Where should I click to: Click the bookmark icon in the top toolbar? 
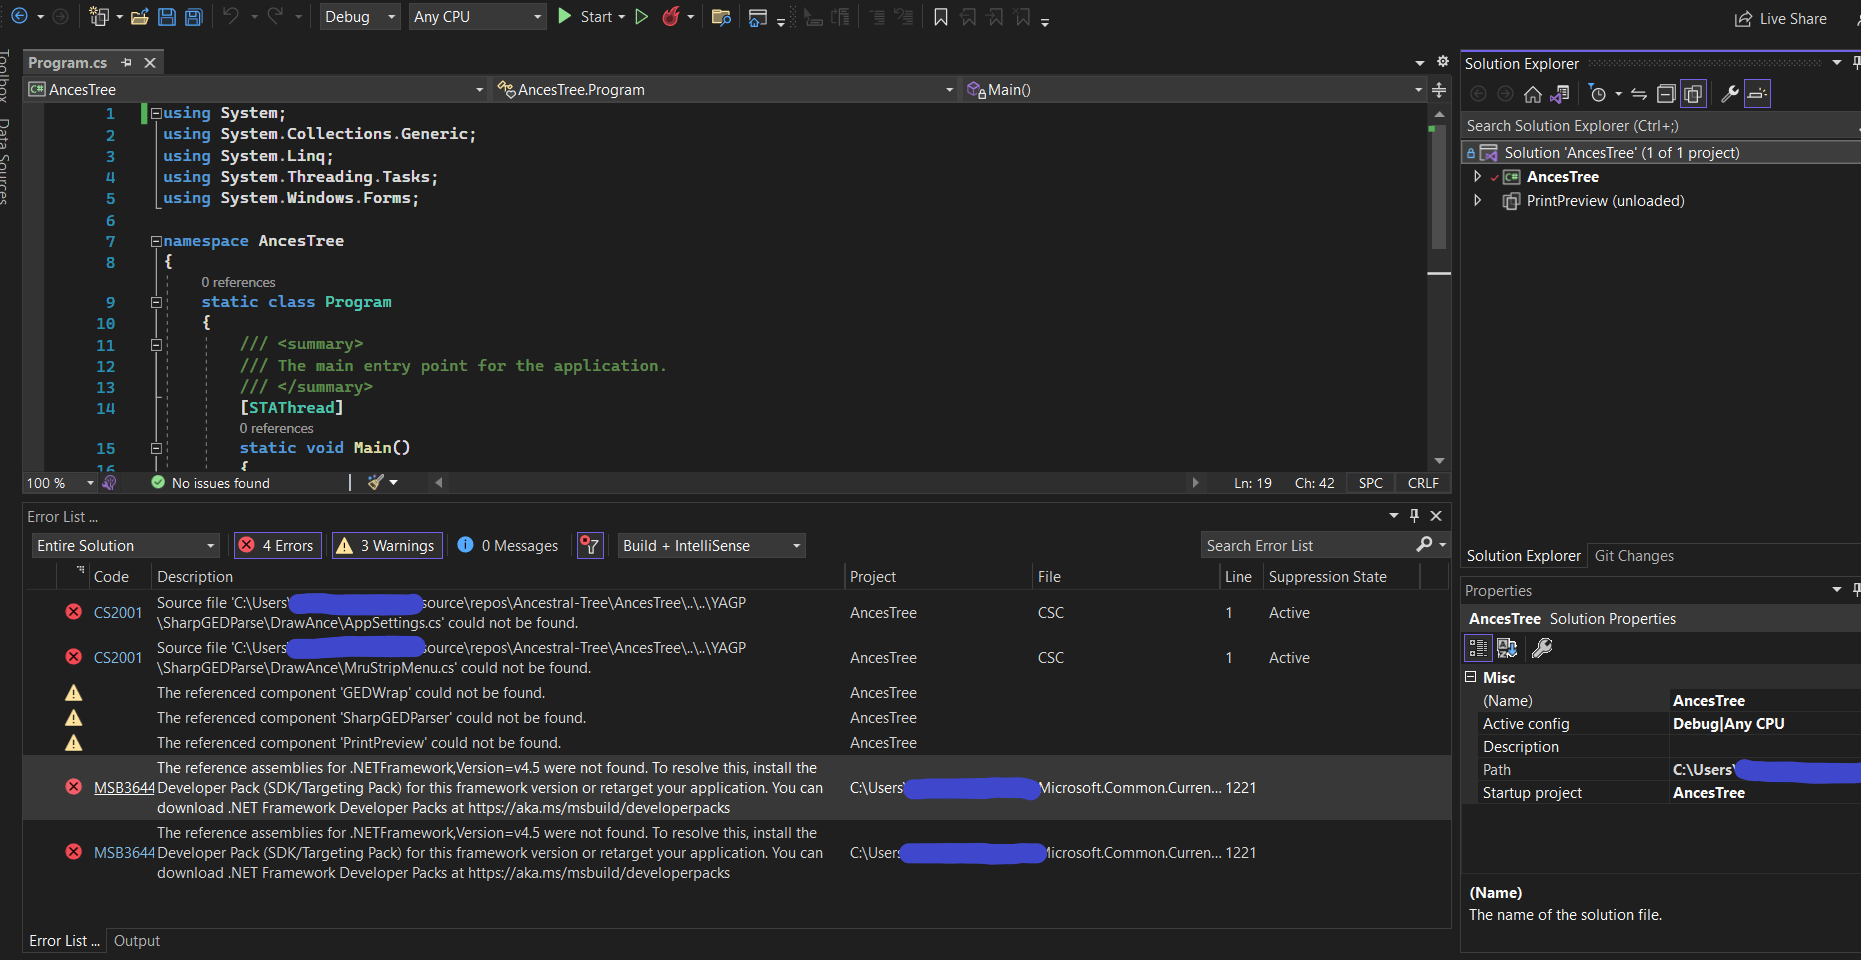pos(941,17)
